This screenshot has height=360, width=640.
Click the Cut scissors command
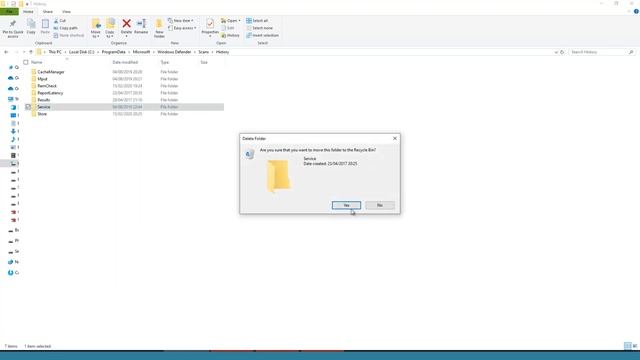(60, 20)
